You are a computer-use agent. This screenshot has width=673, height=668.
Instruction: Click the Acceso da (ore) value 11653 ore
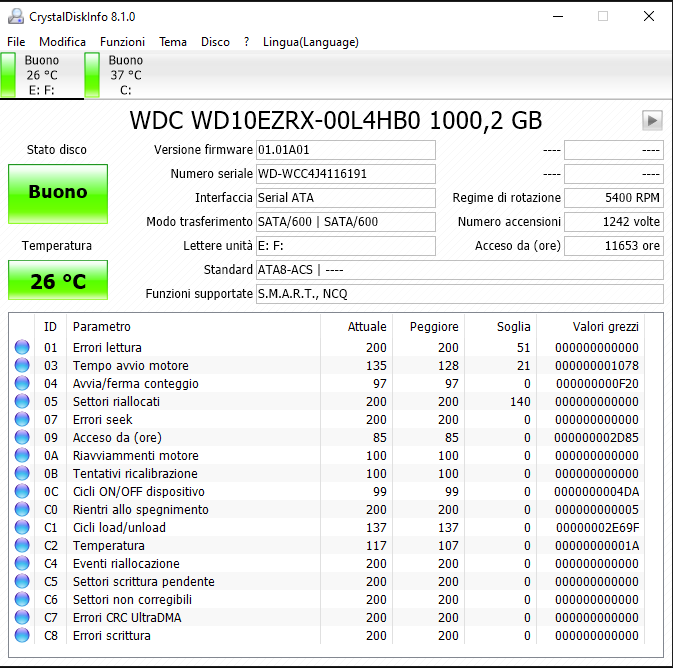[x=614, y=246]
